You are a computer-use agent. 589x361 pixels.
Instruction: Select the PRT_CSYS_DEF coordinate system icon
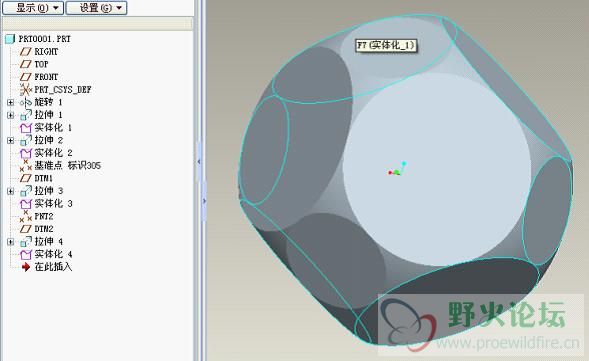(26, 89)
